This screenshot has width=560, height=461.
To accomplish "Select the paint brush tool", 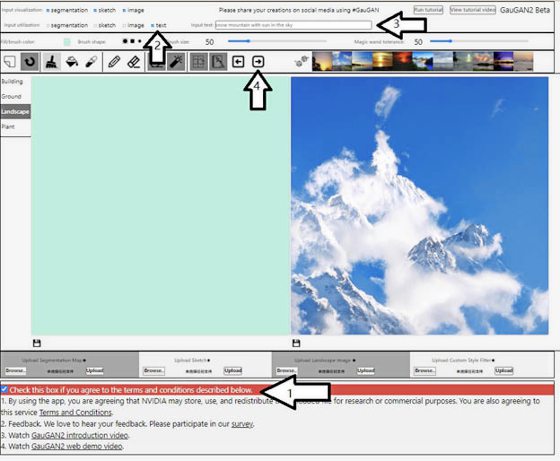I will [x=51, y=62].
